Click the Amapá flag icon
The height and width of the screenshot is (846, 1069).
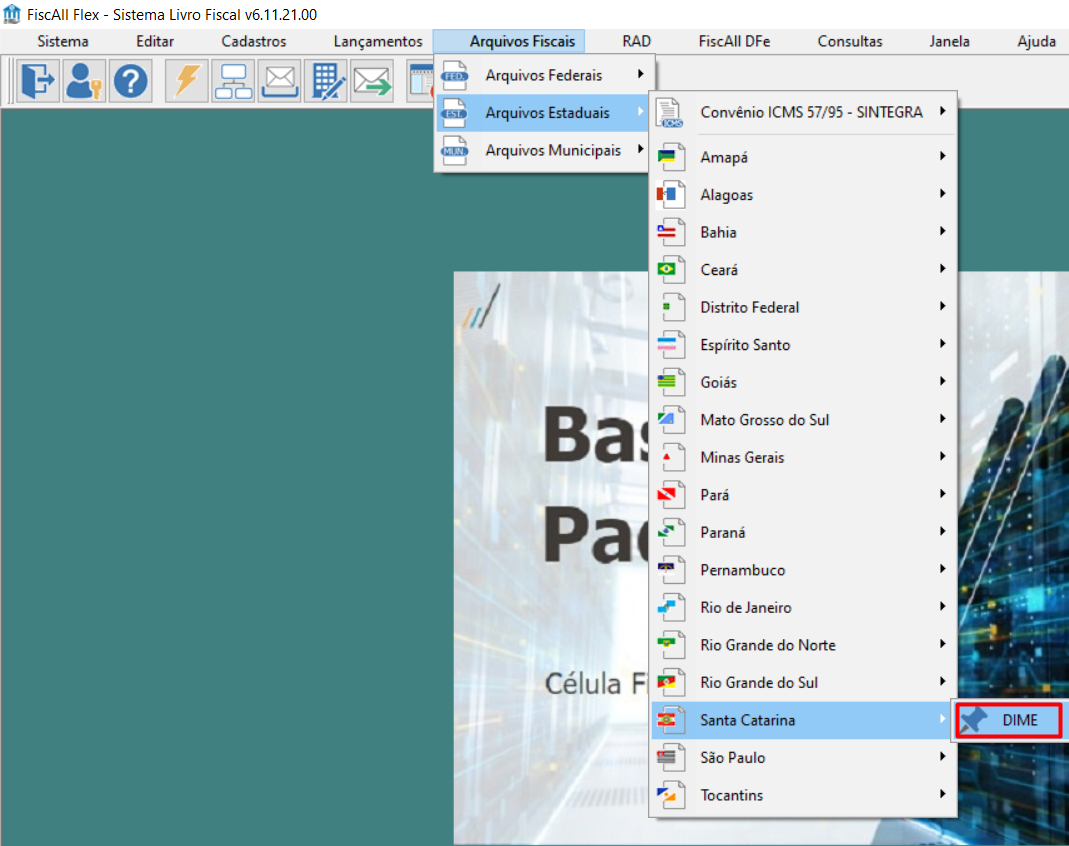pos(670,157)
